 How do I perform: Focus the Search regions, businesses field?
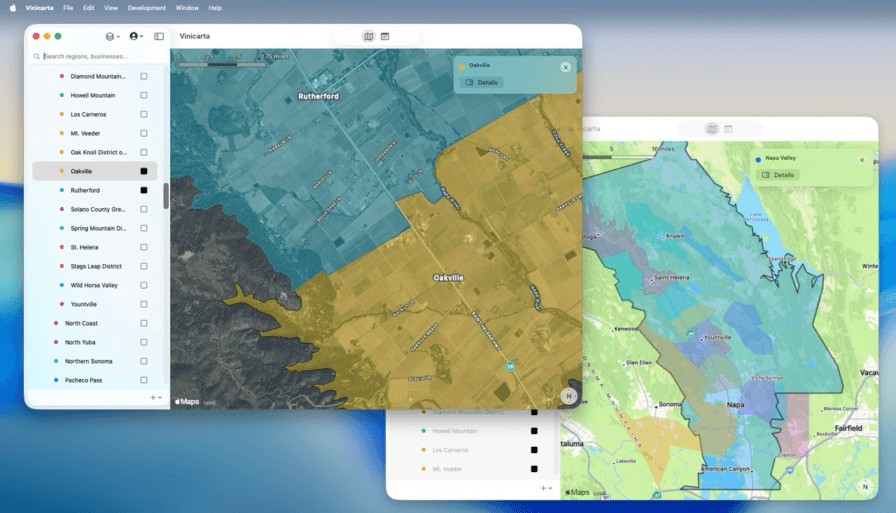click(x=97, y=56)
